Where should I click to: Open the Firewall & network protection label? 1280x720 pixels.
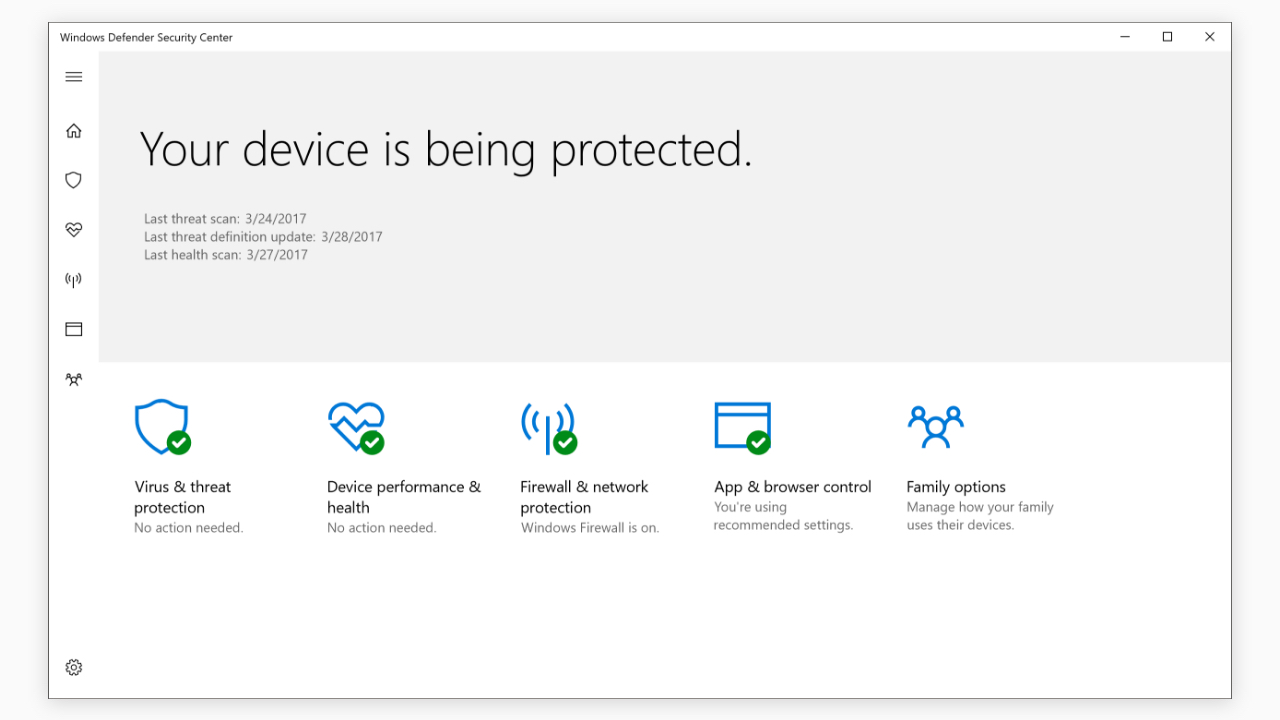point(584,497)
